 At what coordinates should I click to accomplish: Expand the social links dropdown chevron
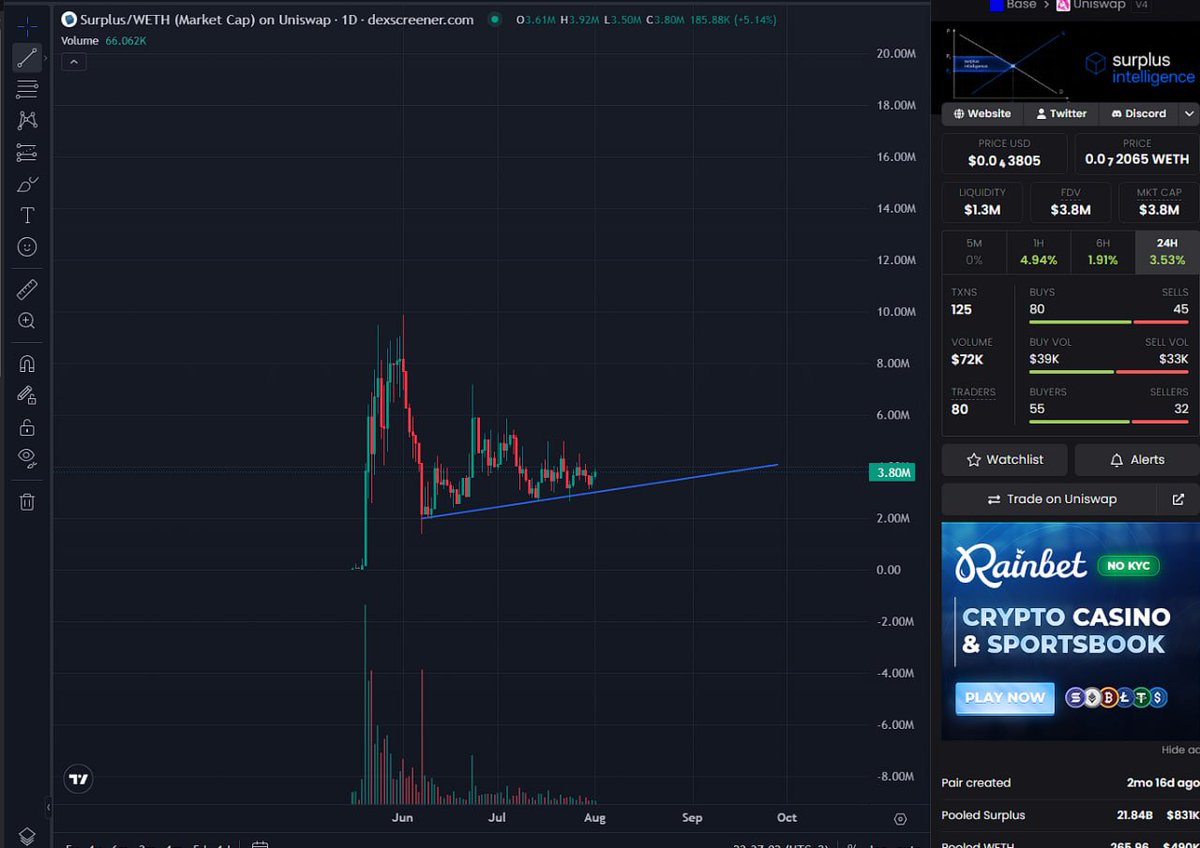click(1189, 113)
